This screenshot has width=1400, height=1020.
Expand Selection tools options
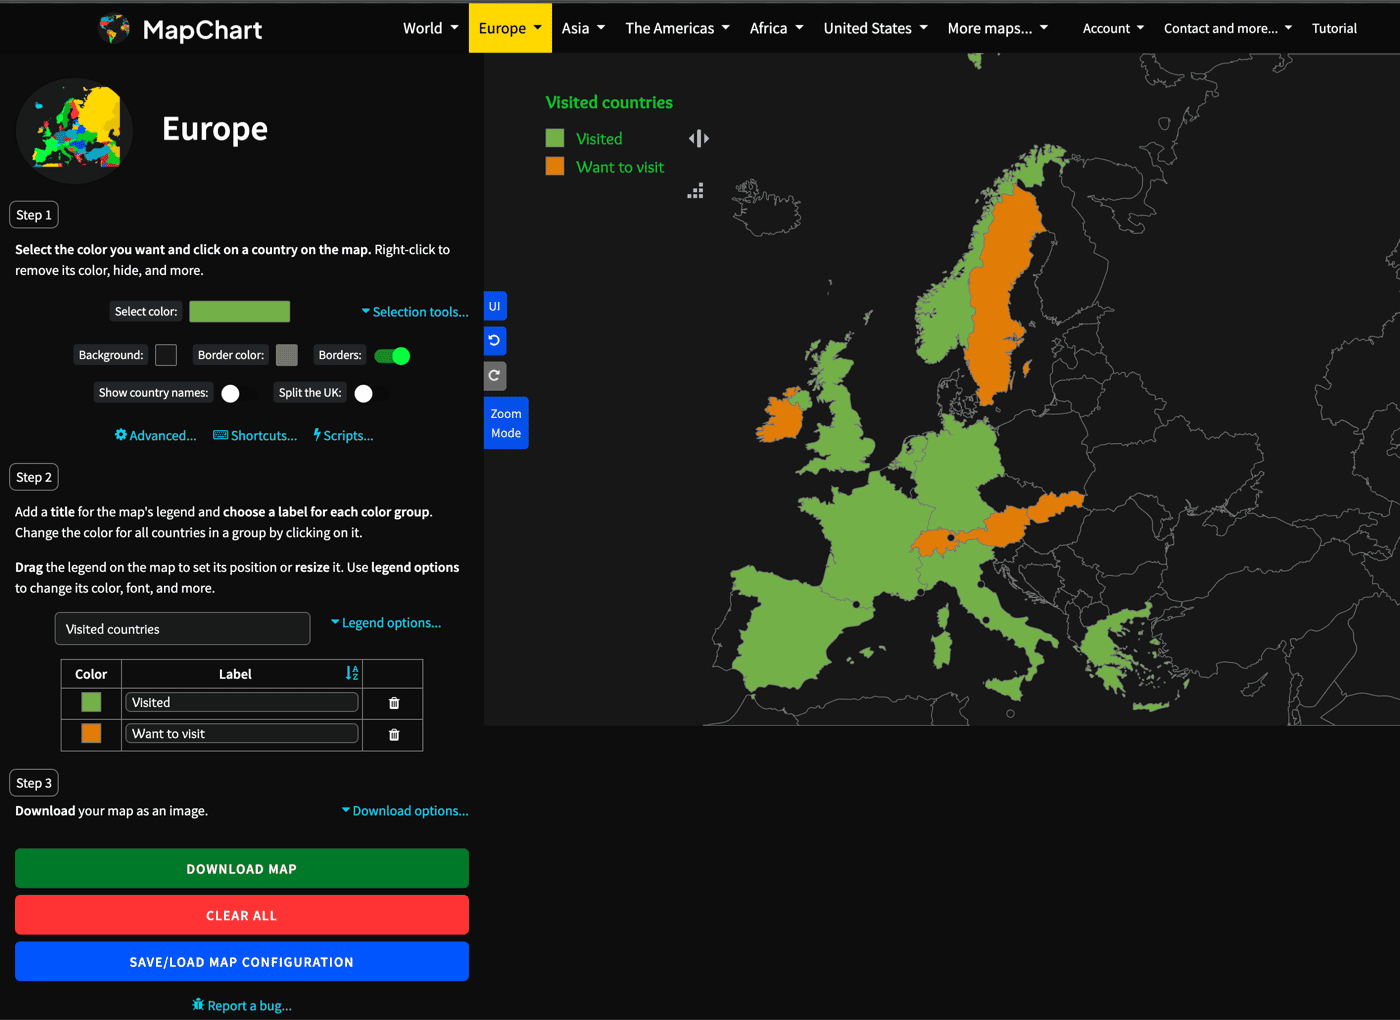tap(415, 312)
